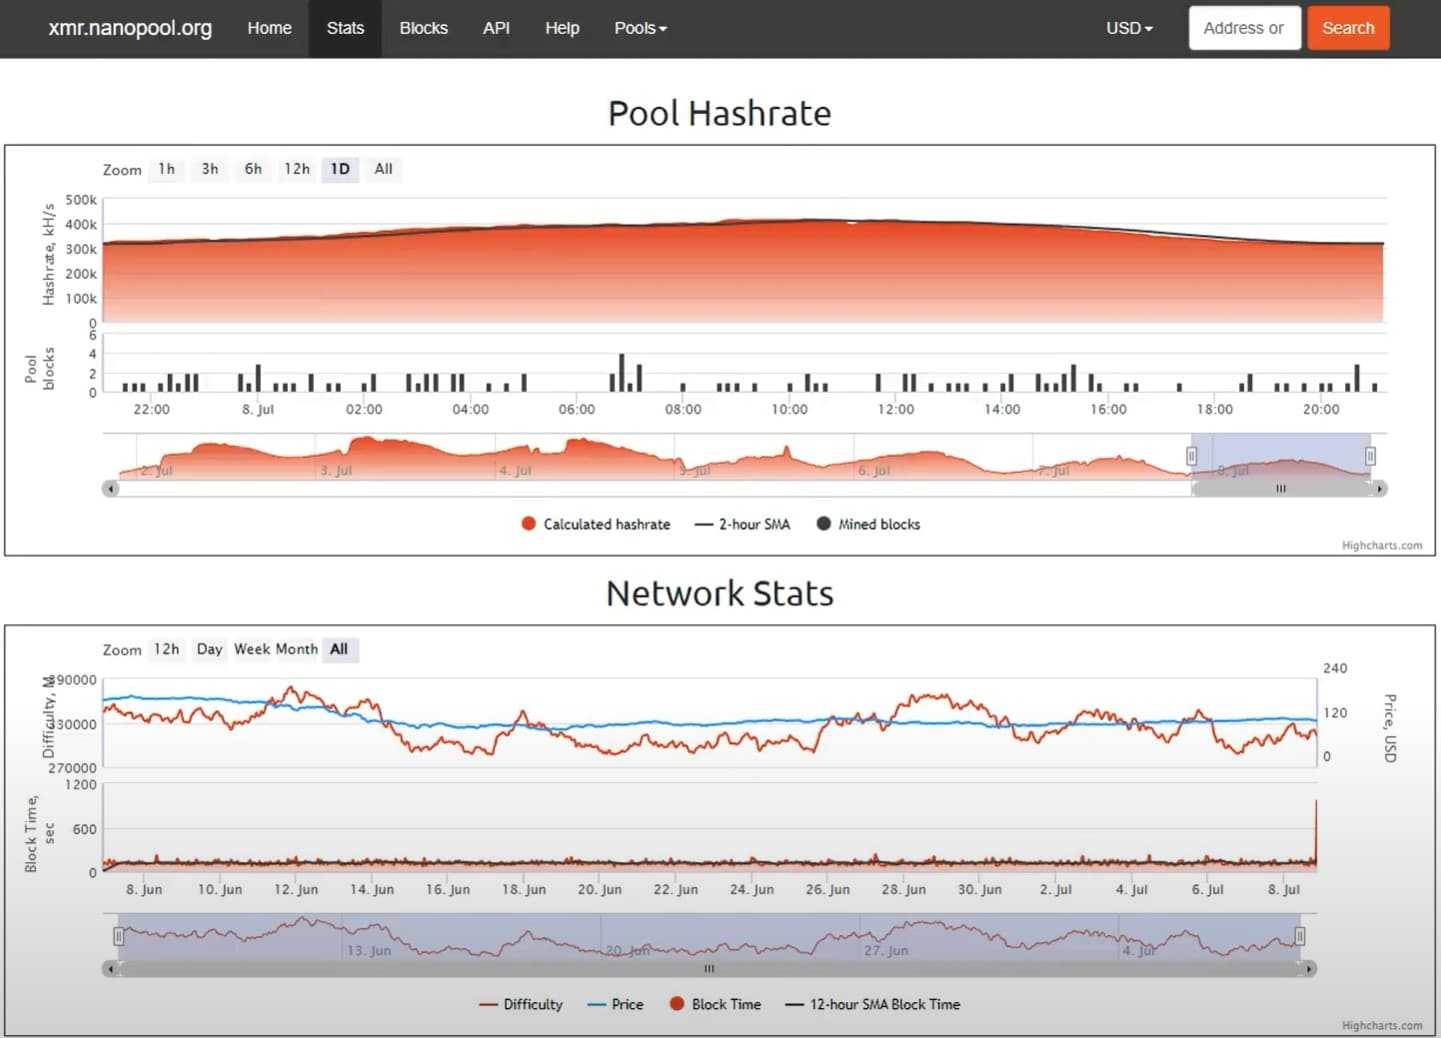1441x1038 pixels.
Task: Open the USD currency dropdown
Action: [x=1129, y=28]
